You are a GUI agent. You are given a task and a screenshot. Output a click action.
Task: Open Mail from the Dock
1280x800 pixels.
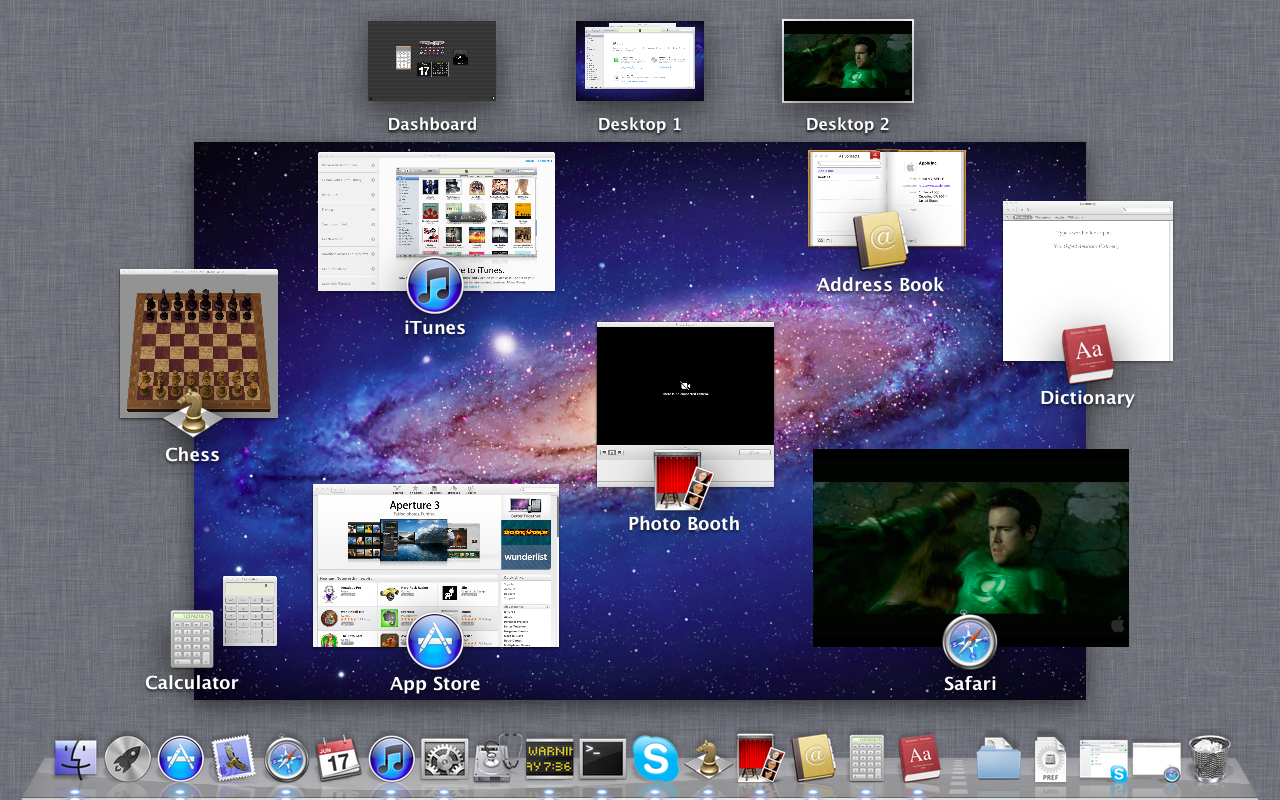[x=233, y=758]
